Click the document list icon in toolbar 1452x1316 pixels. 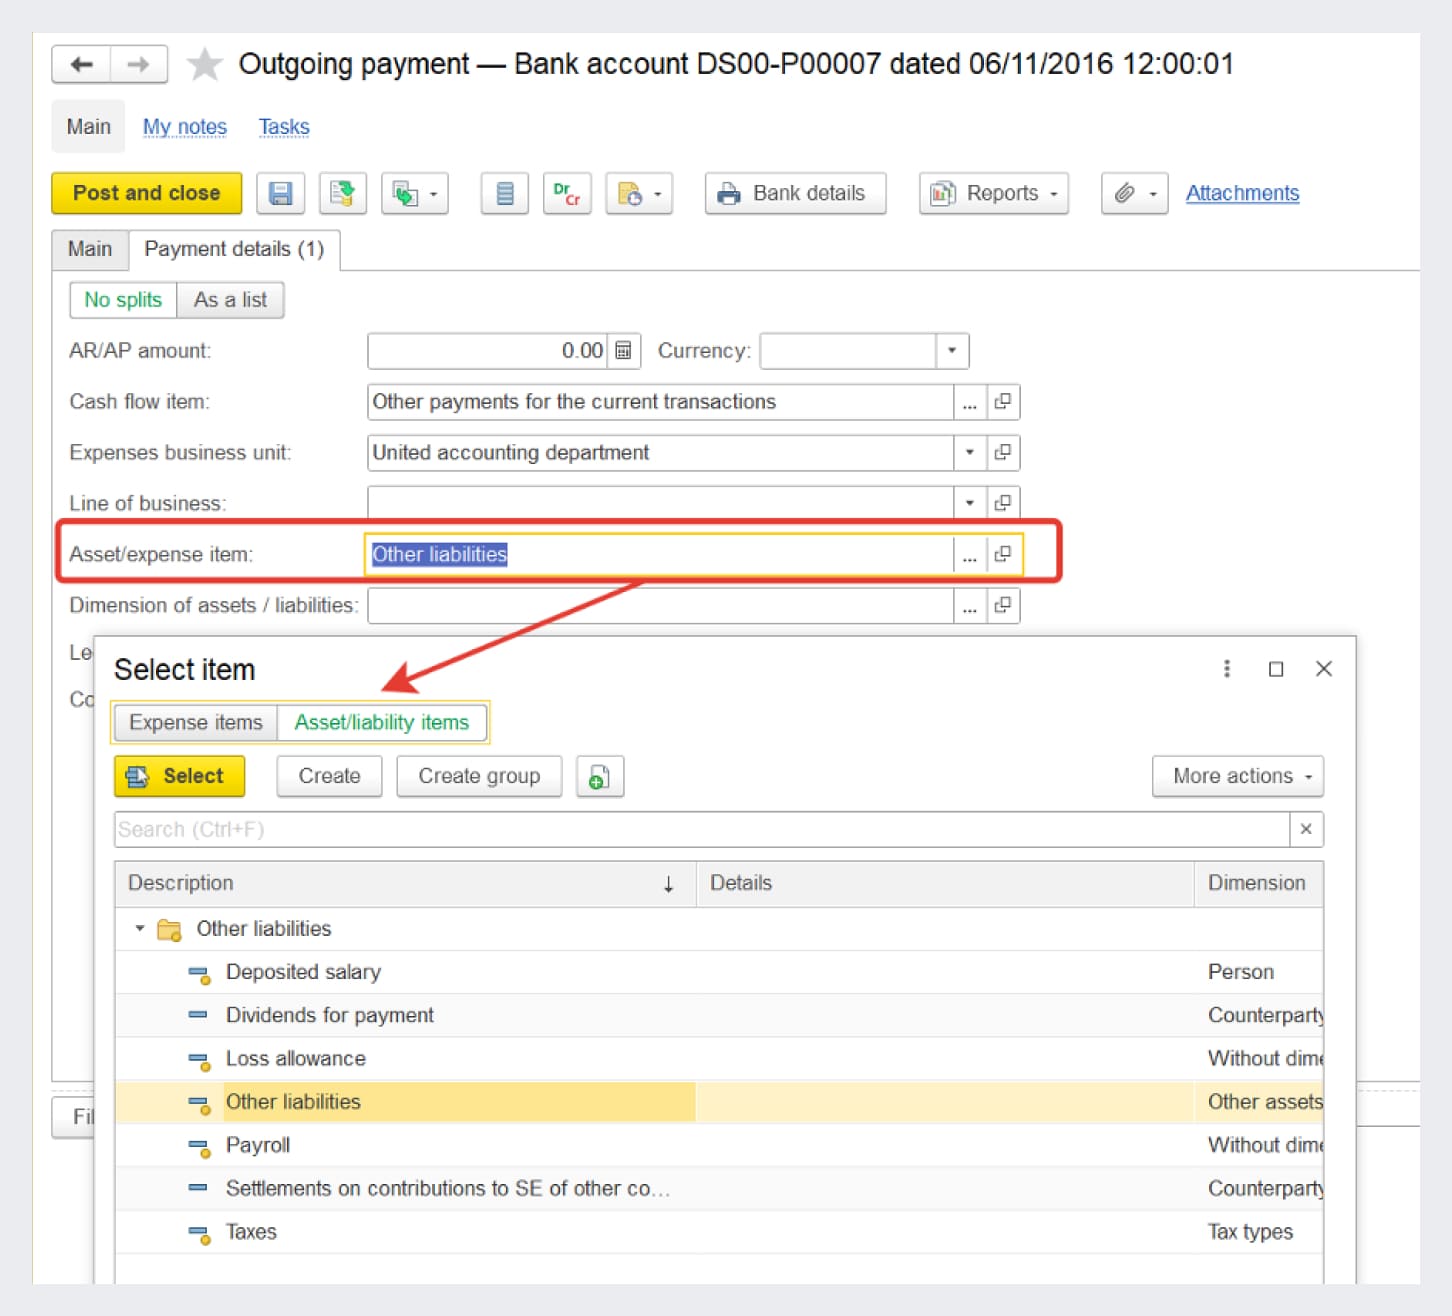click(504, 194)
